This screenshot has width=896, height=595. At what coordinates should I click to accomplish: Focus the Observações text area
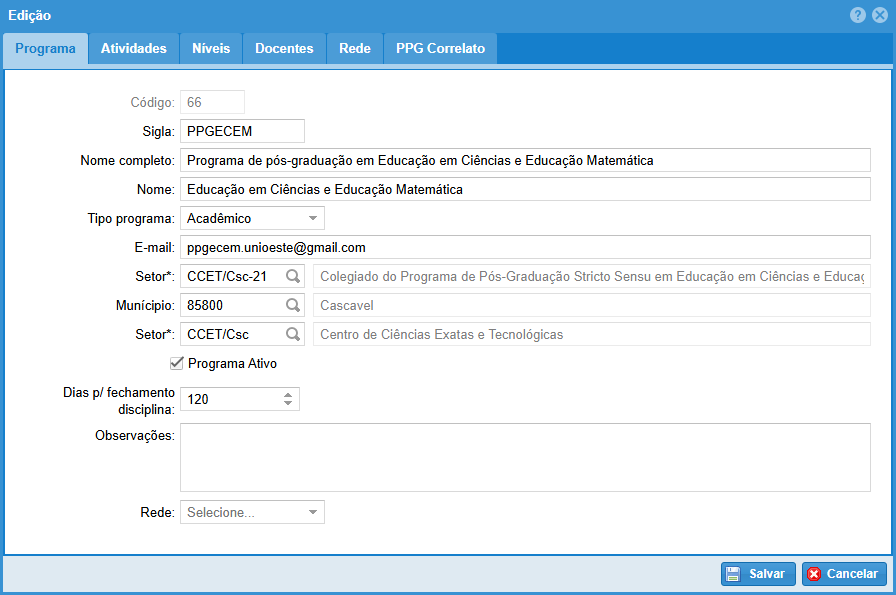525,457
